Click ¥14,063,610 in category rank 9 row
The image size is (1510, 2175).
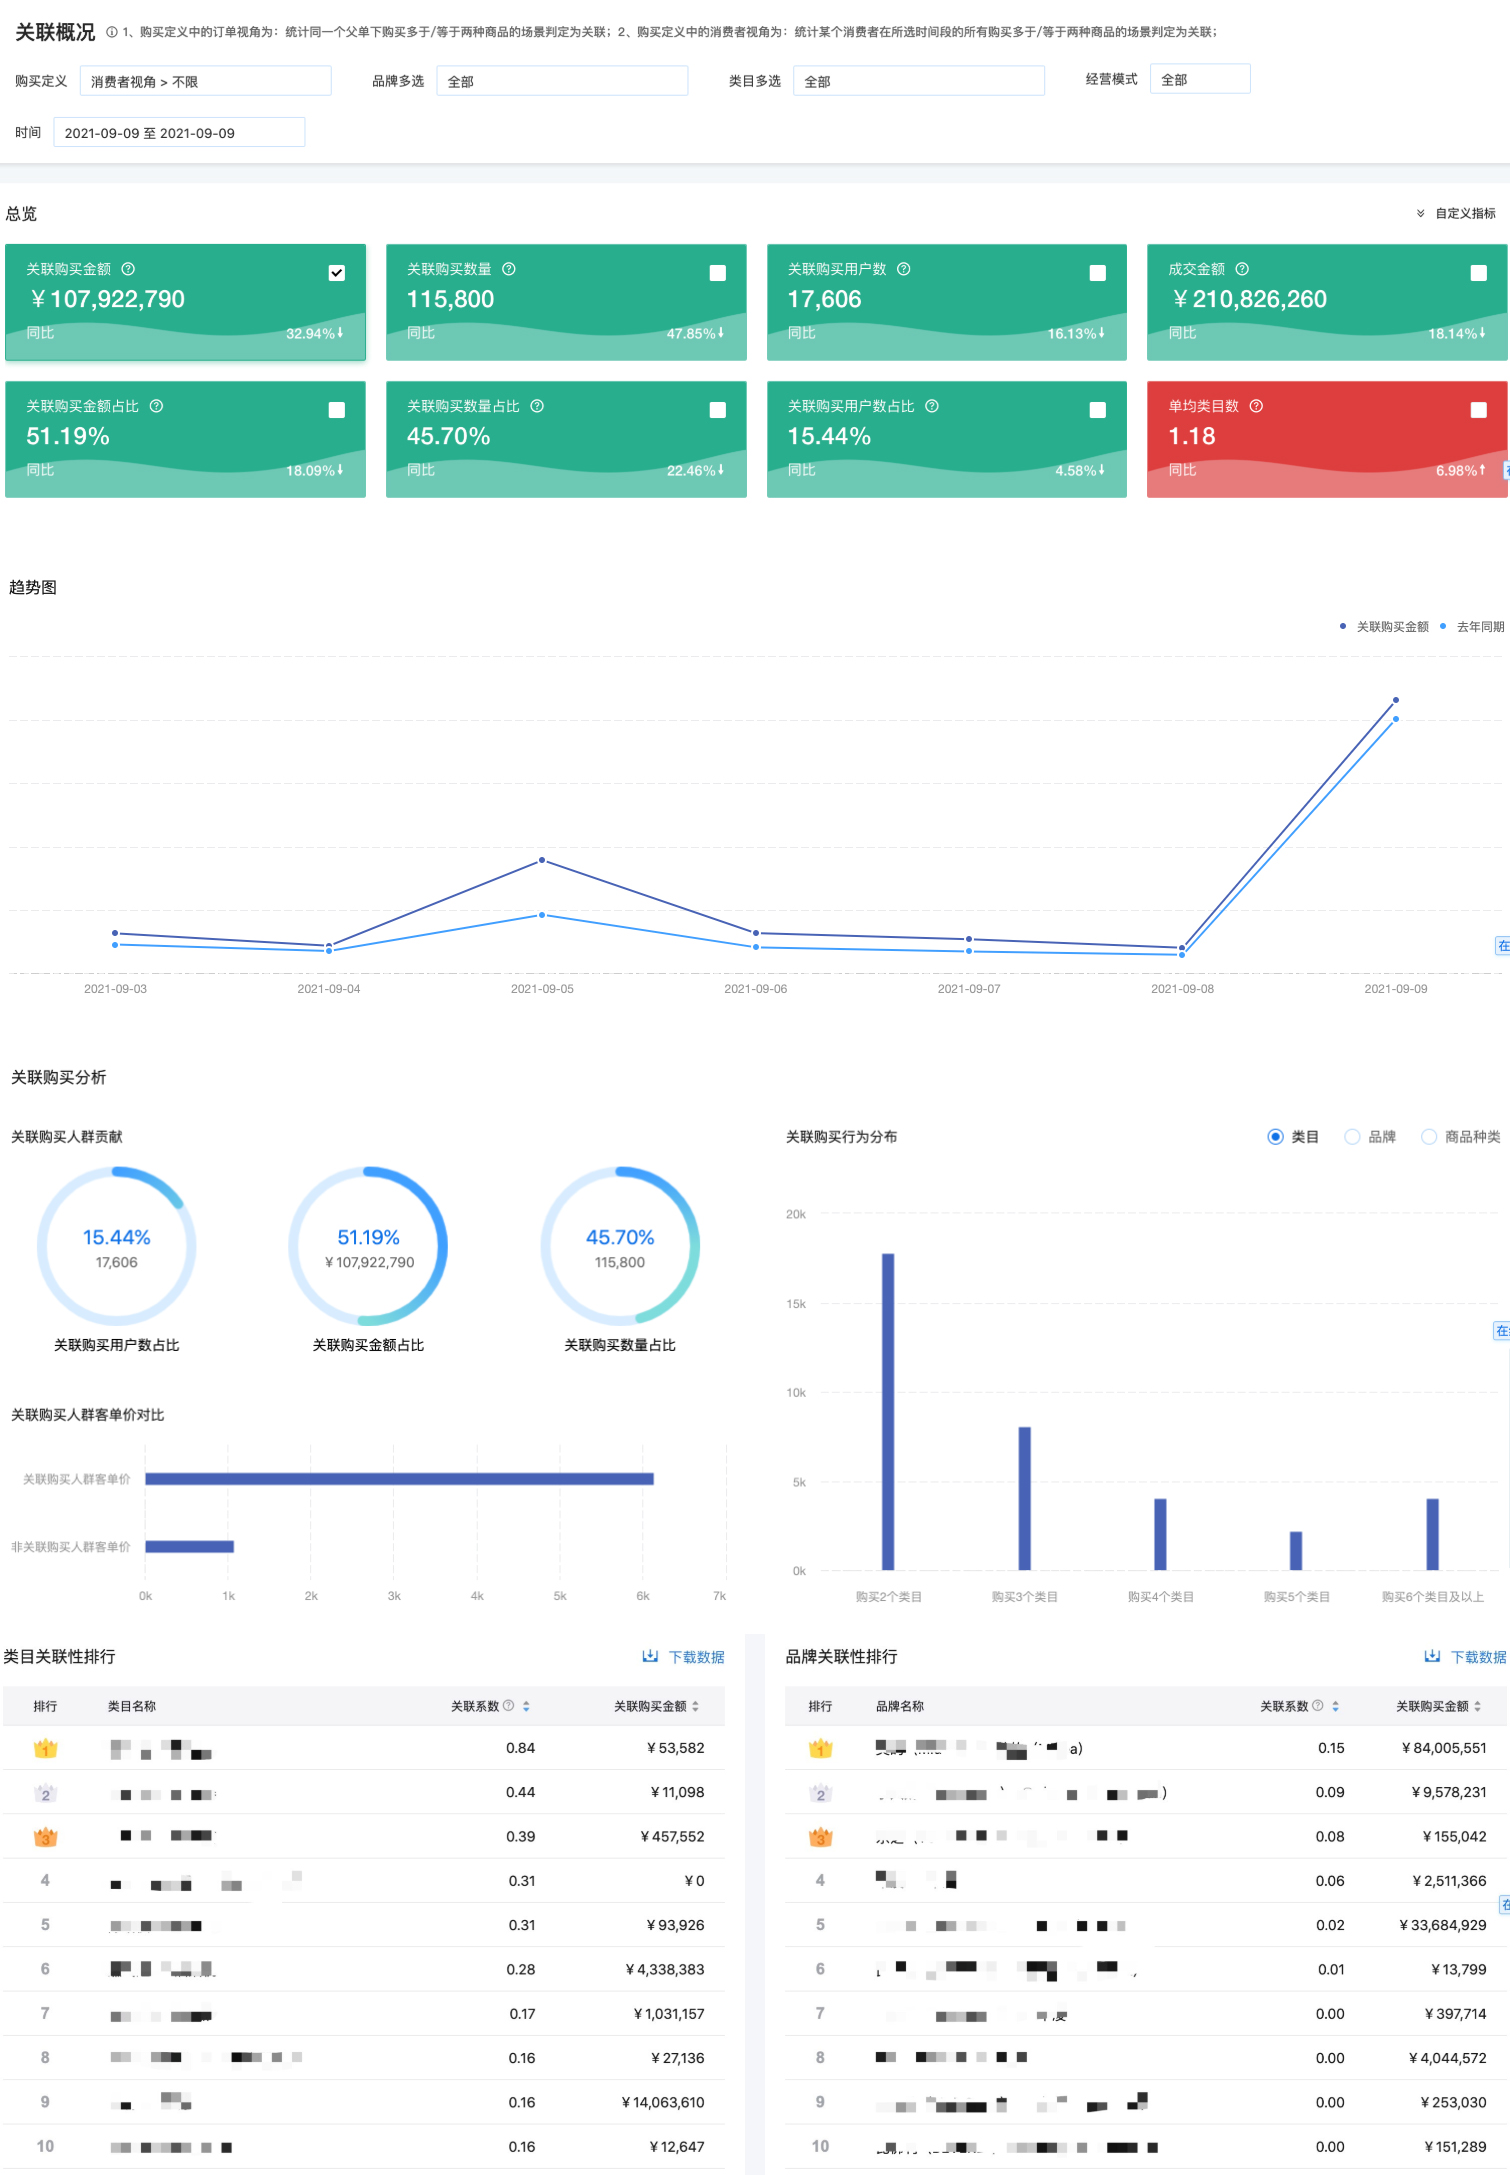click(664, 2102)
